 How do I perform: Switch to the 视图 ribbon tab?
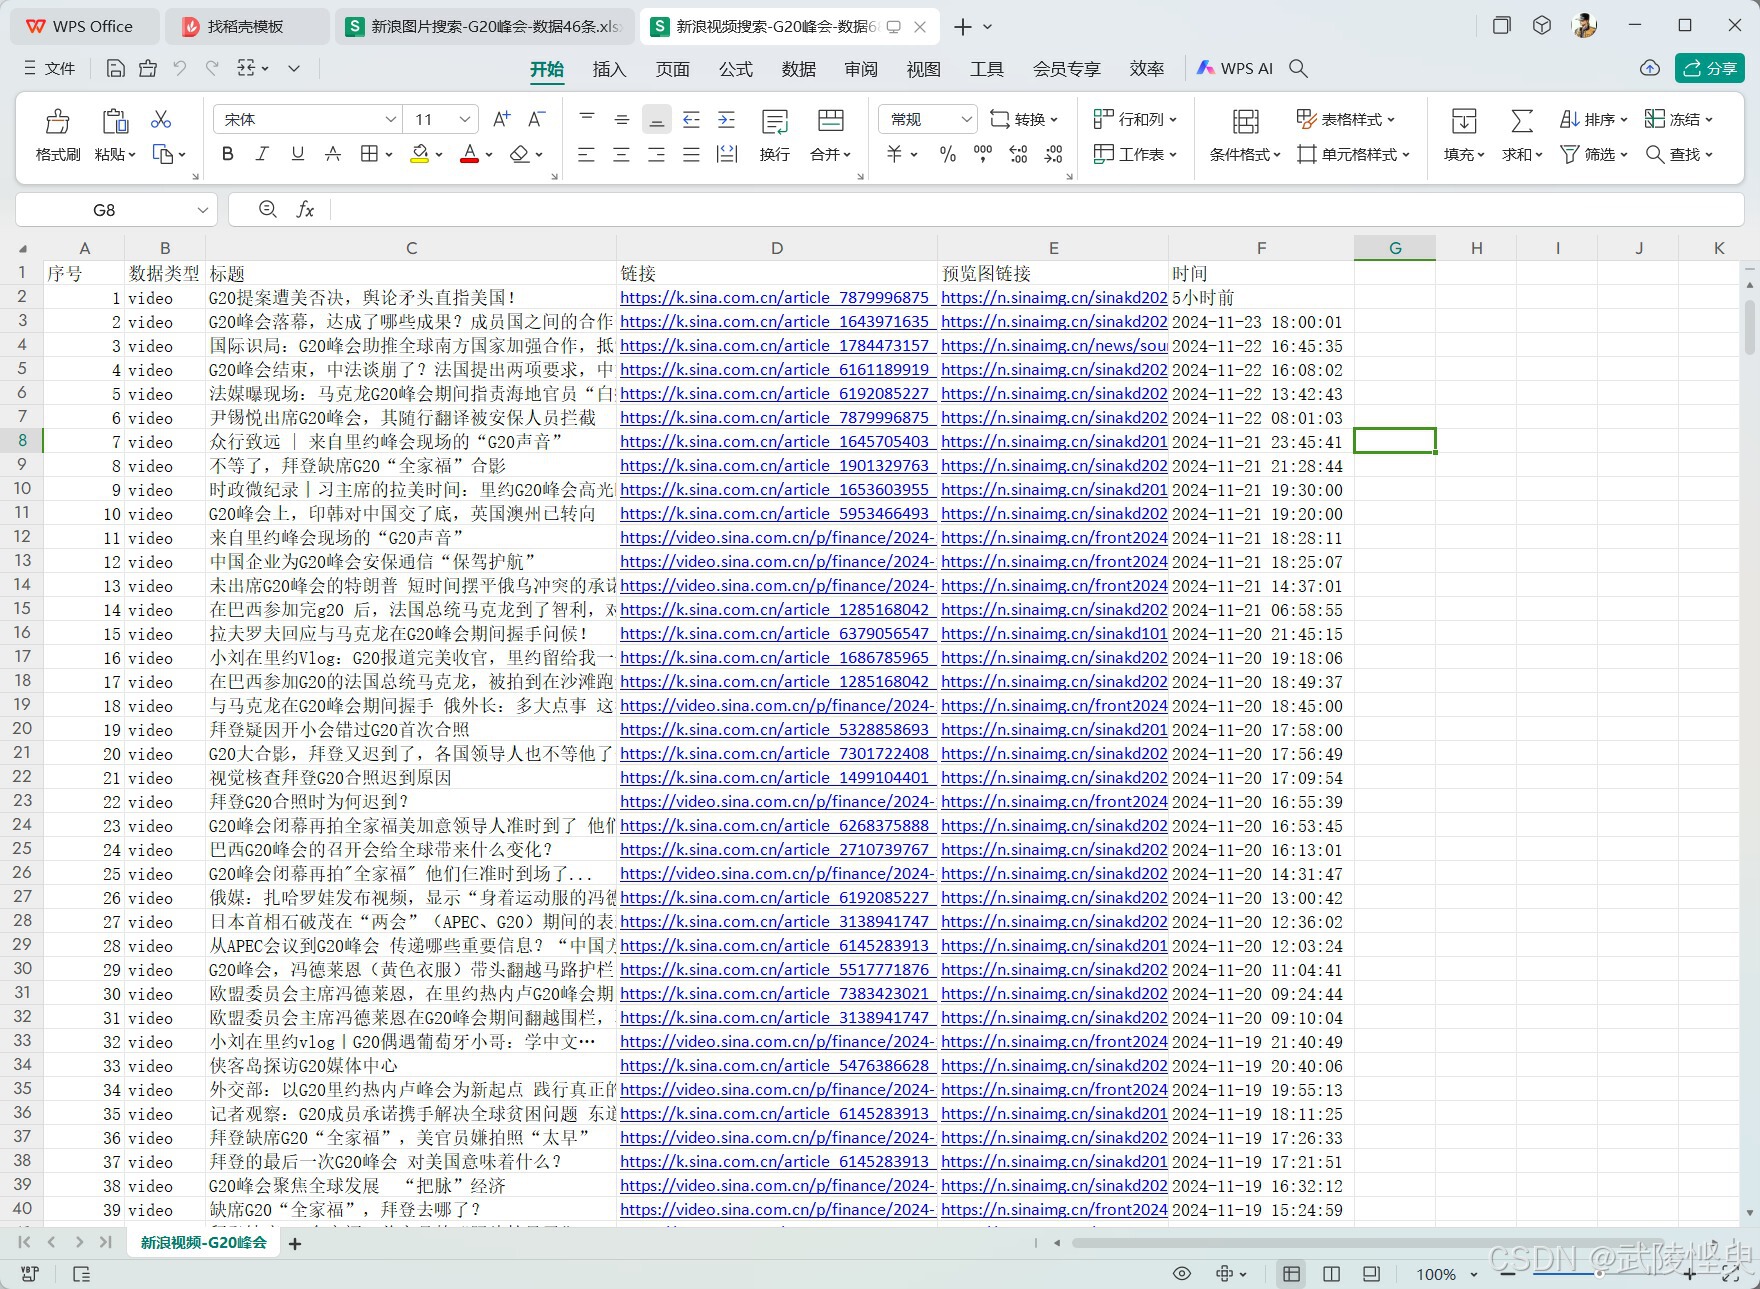[923, 68]
